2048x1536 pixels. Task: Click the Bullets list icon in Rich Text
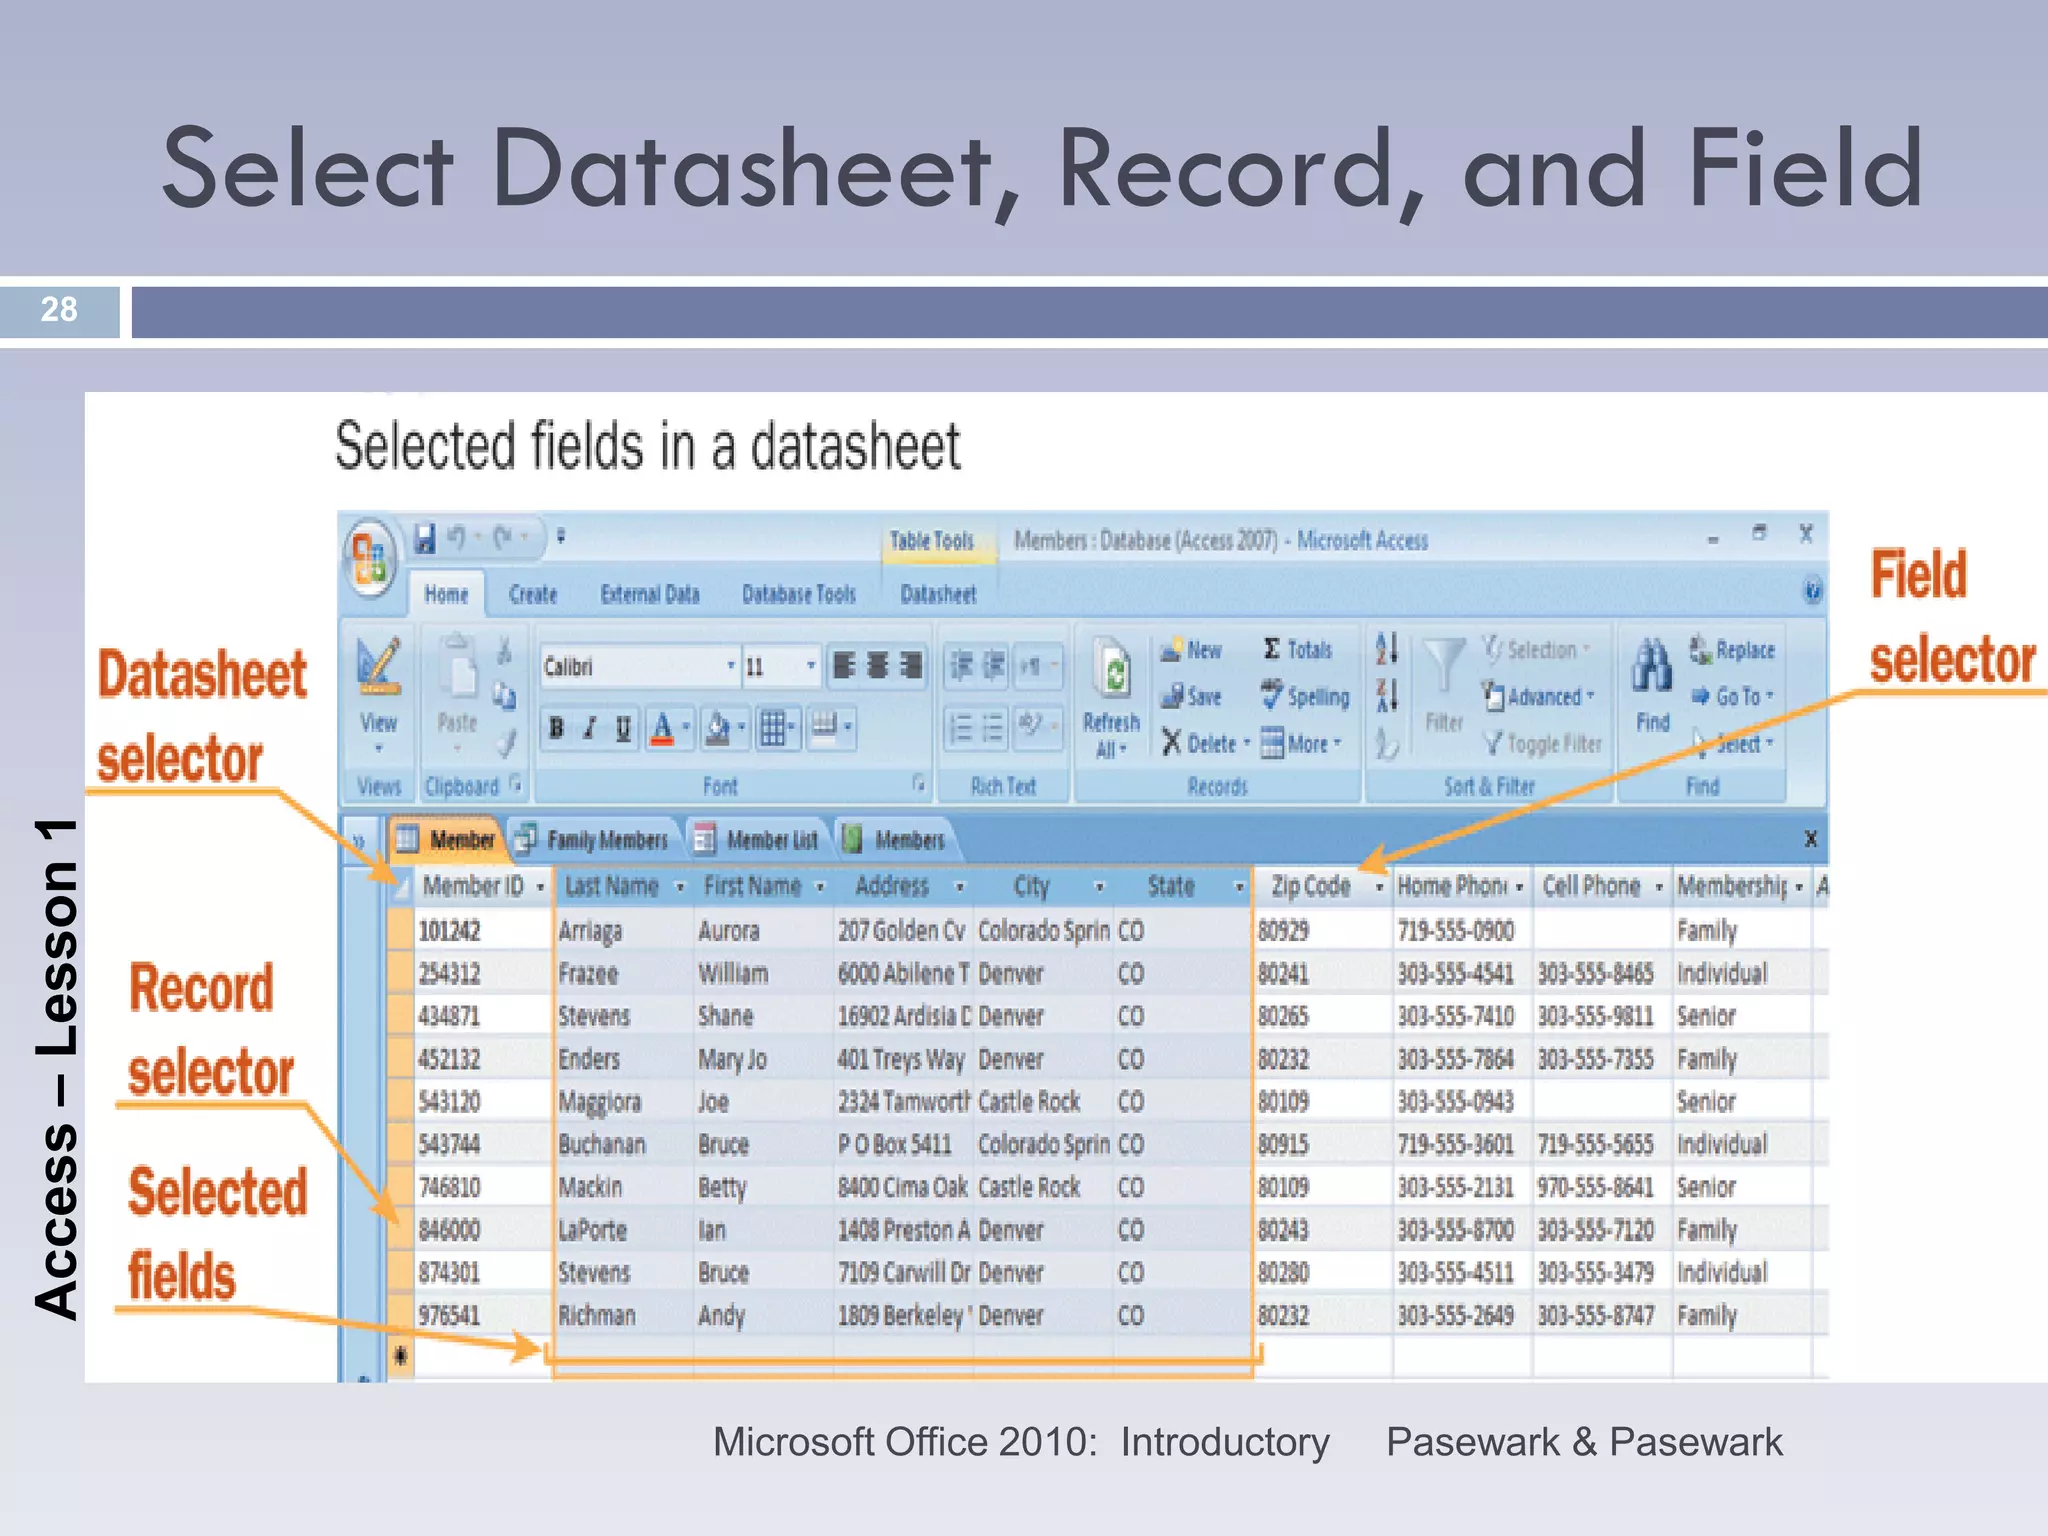tap(993, 728)
